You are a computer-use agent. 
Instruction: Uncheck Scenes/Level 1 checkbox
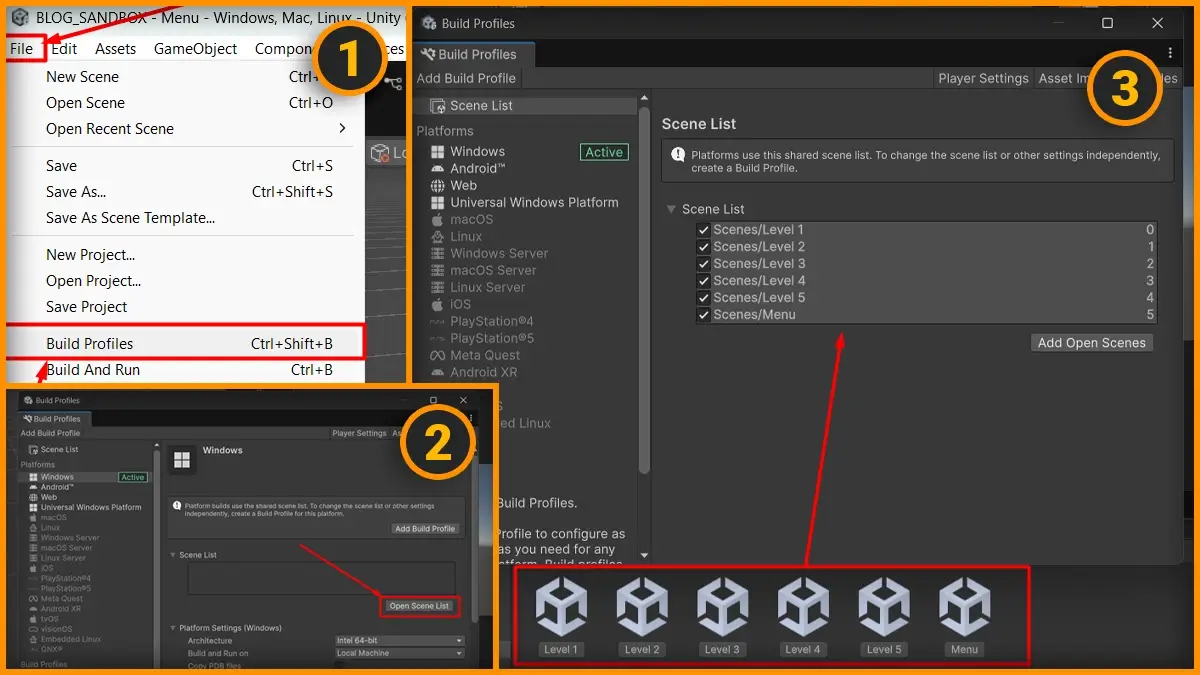pyautogui.click(x=703, y=230)
